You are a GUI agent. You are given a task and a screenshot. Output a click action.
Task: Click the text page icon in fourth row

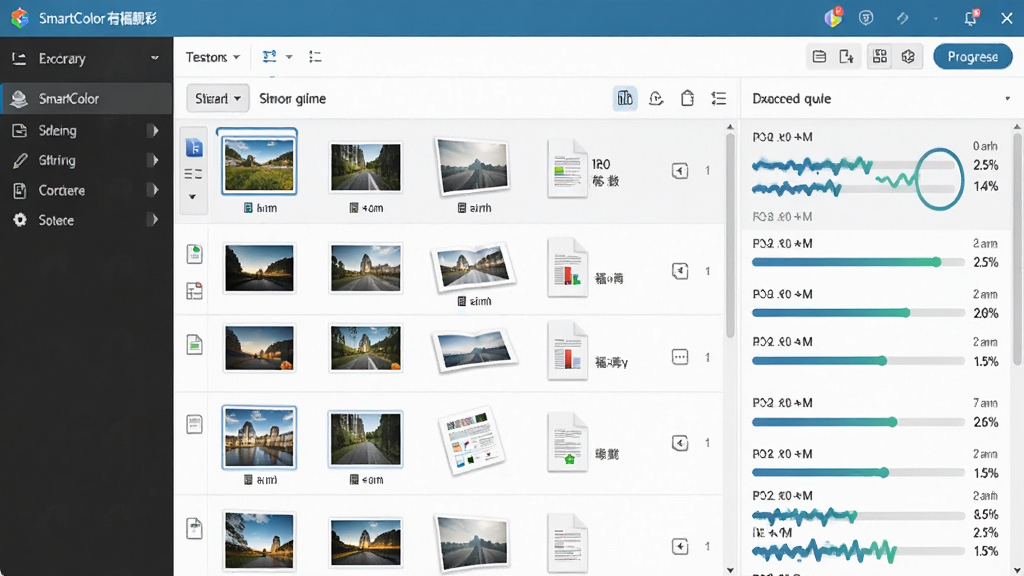(x=194, y=424)
